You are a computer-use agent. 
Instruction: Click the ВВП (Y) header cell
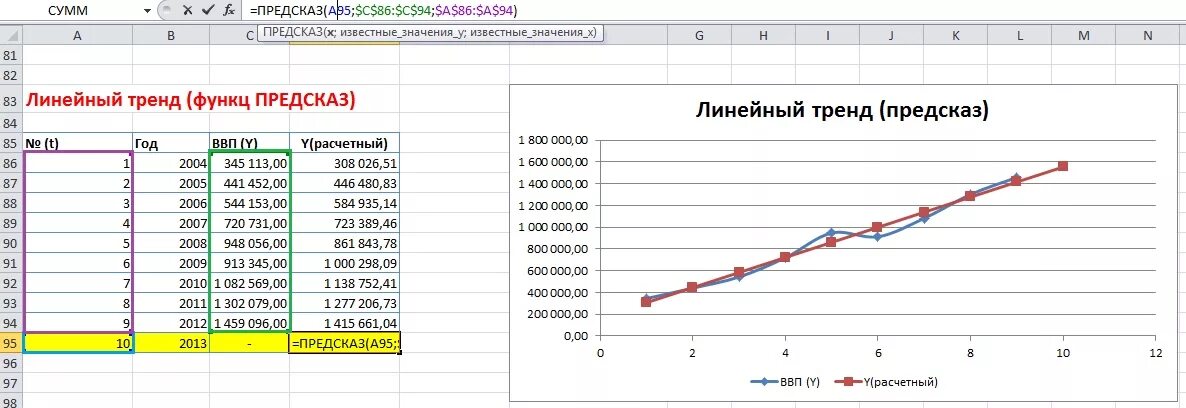coord(250,143)
